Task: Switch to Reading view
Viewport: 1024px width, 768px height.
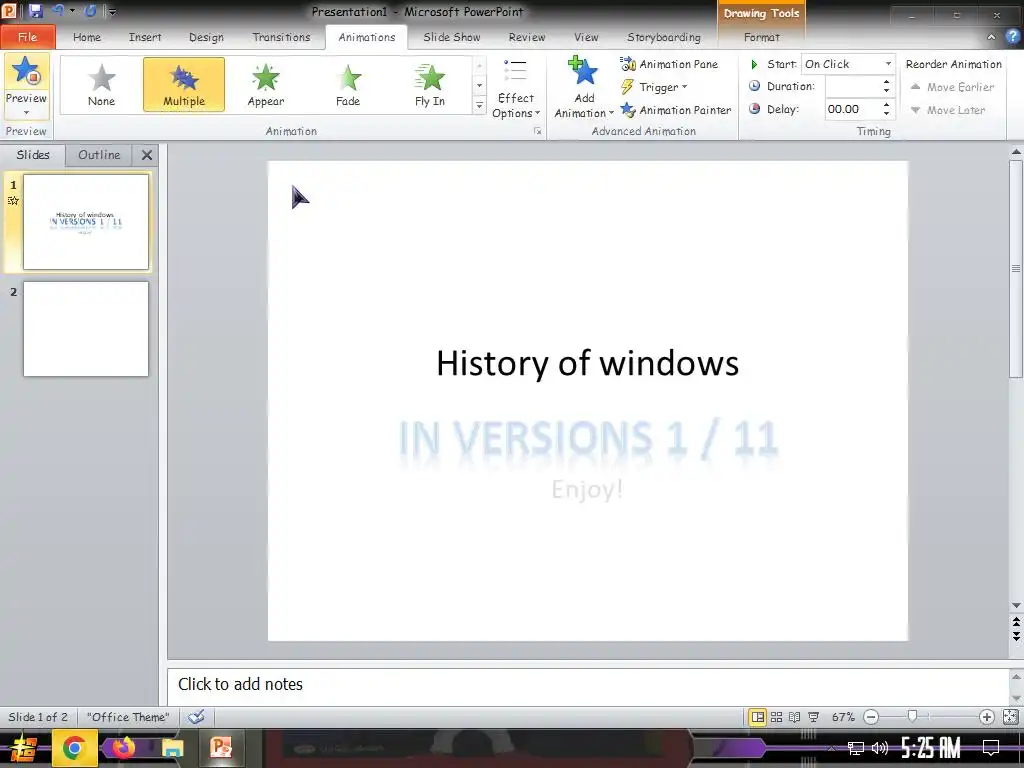Action: point(794,717)
